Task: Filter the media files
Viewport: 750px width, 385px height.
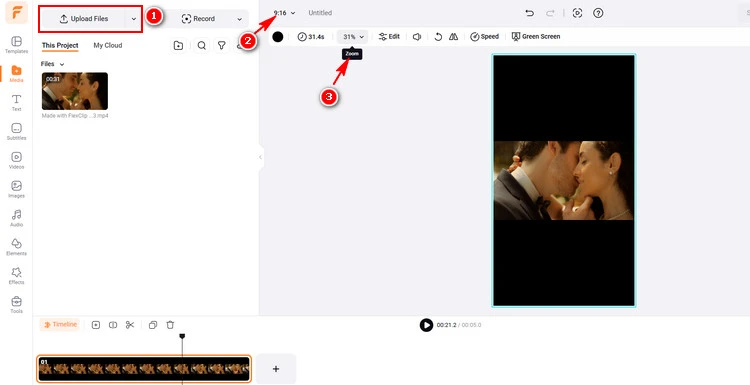Action: 221,45
